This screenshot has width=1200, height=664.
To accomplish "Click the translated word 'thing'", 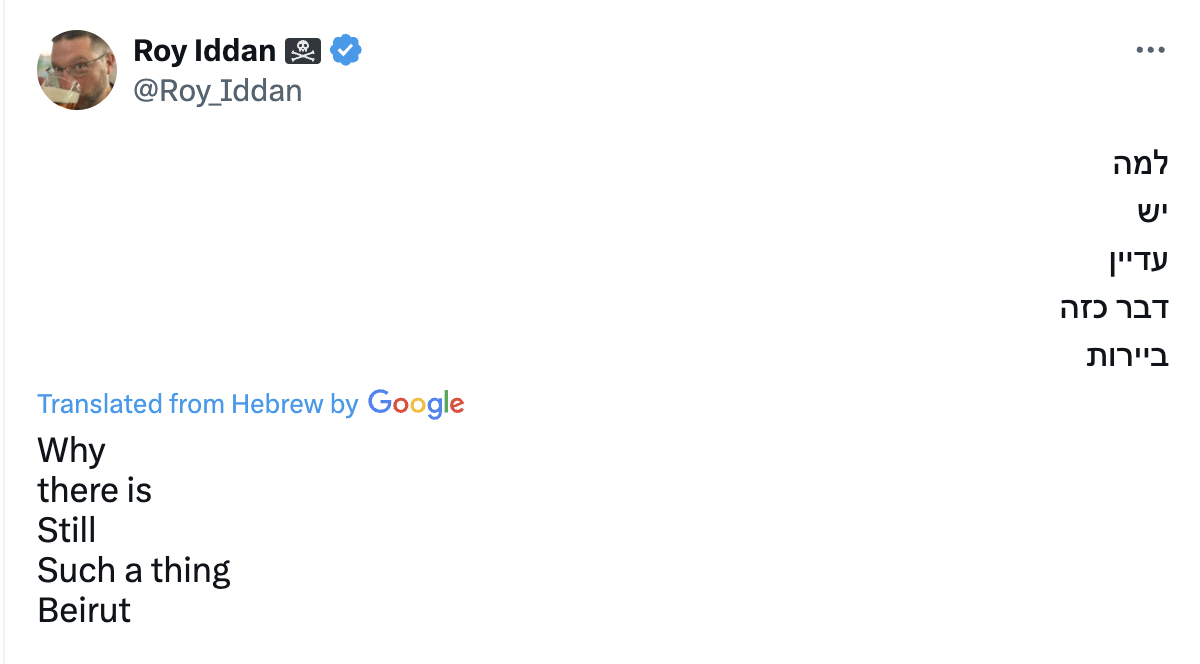I will (x=191, y=571).
